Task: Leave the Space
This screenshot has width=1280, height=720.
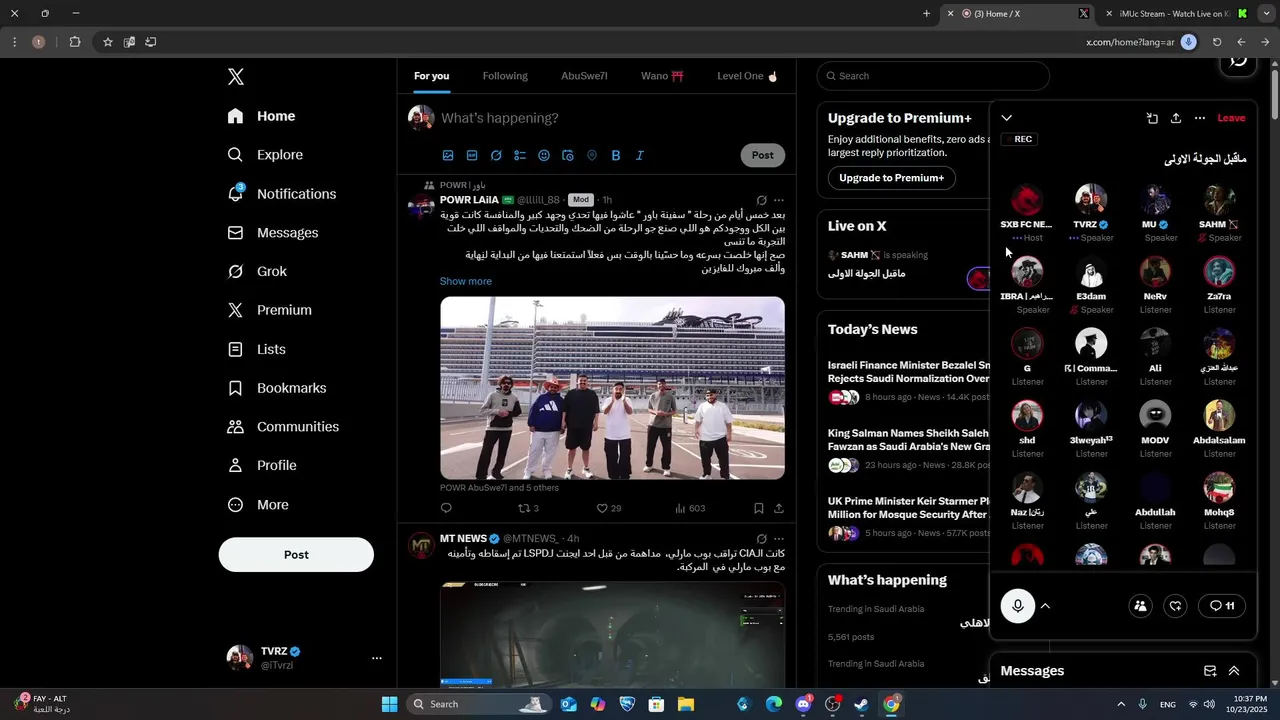Action: pyautogui.click(x=1231, y=118)
